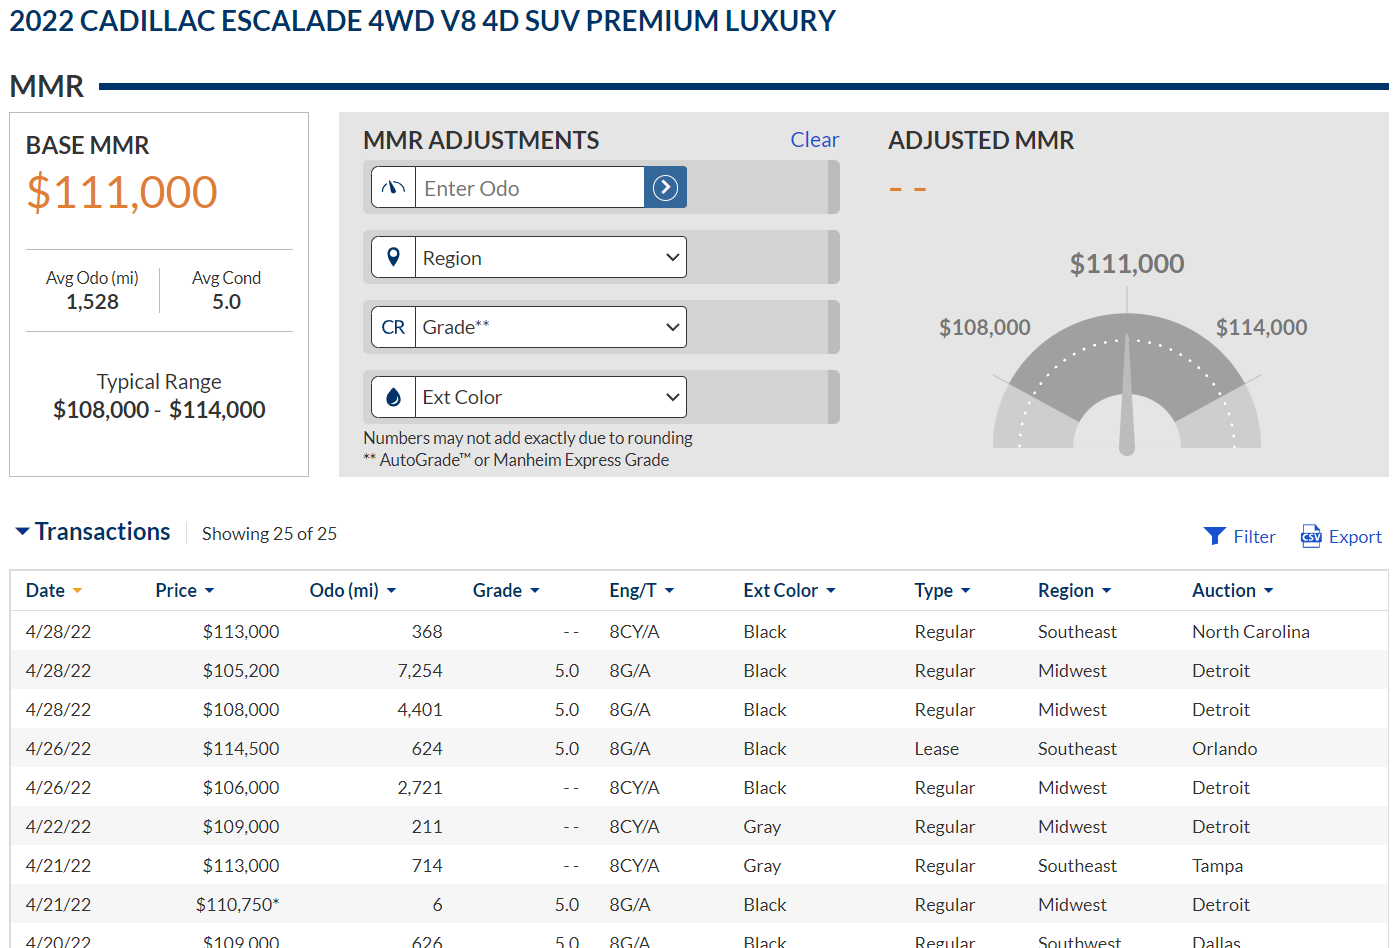This screenshot has height=948, width=1395.
Task: Click the Orlando auction cell
Action: pyautogui.click(x=1224, y=749)
